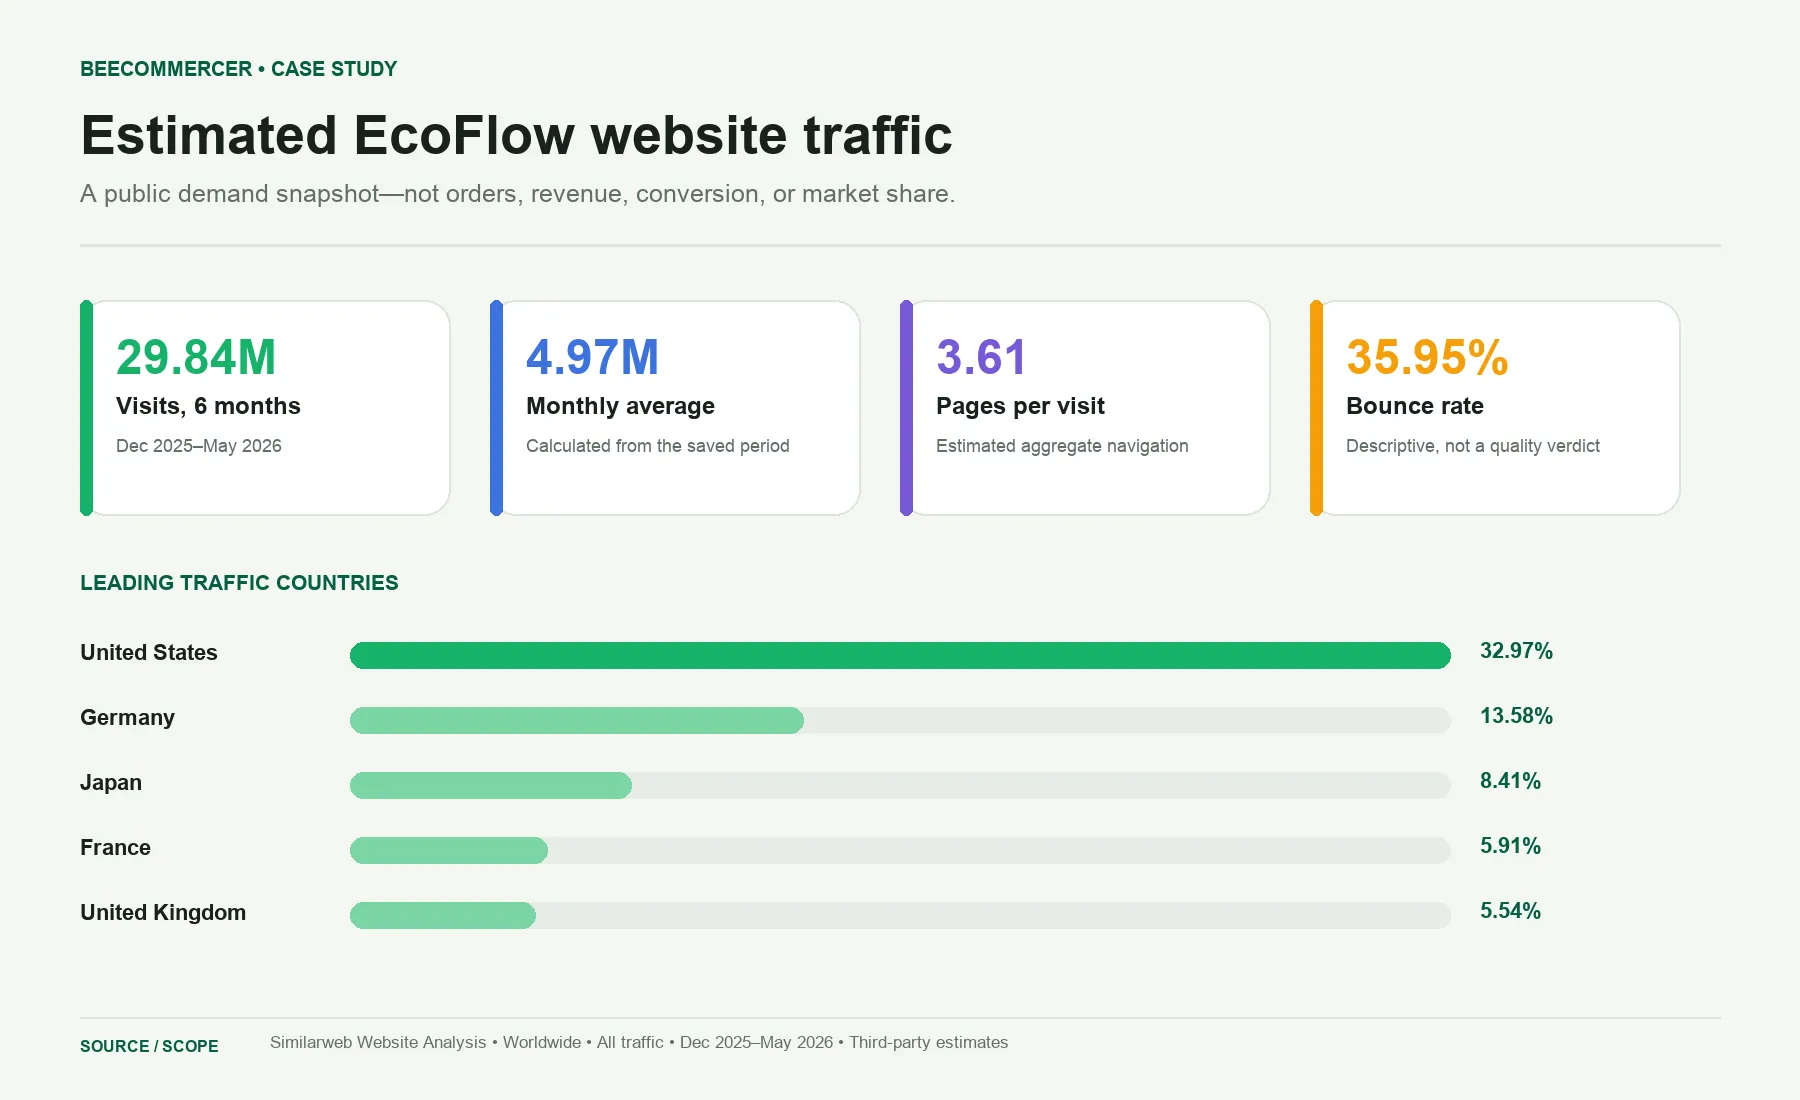Select the title 'Estimated EcoFlow website traffic'
This screenshot has width=1800, height=1100.
(516, 135)
